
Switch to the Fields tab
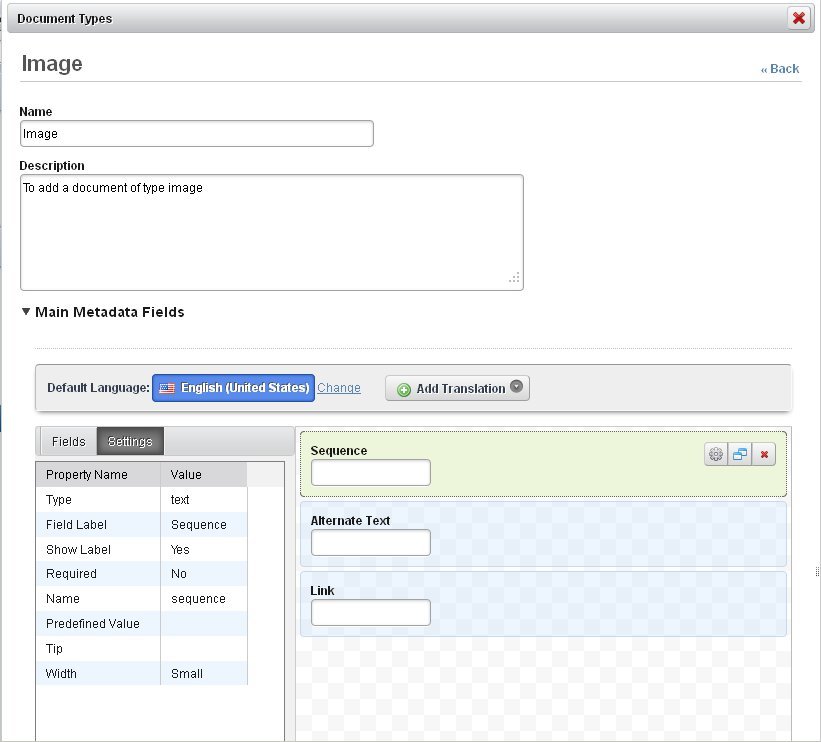[69, 442]
